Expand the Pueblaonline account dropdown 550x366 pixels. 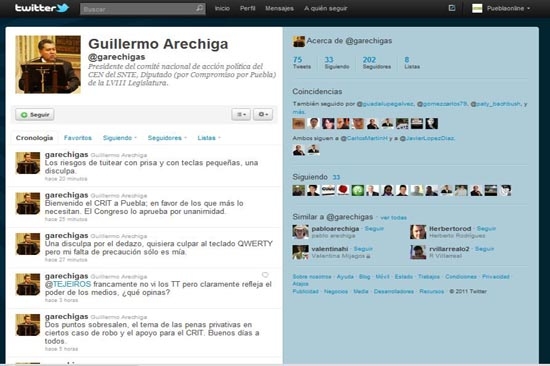[x=508, y=8]
